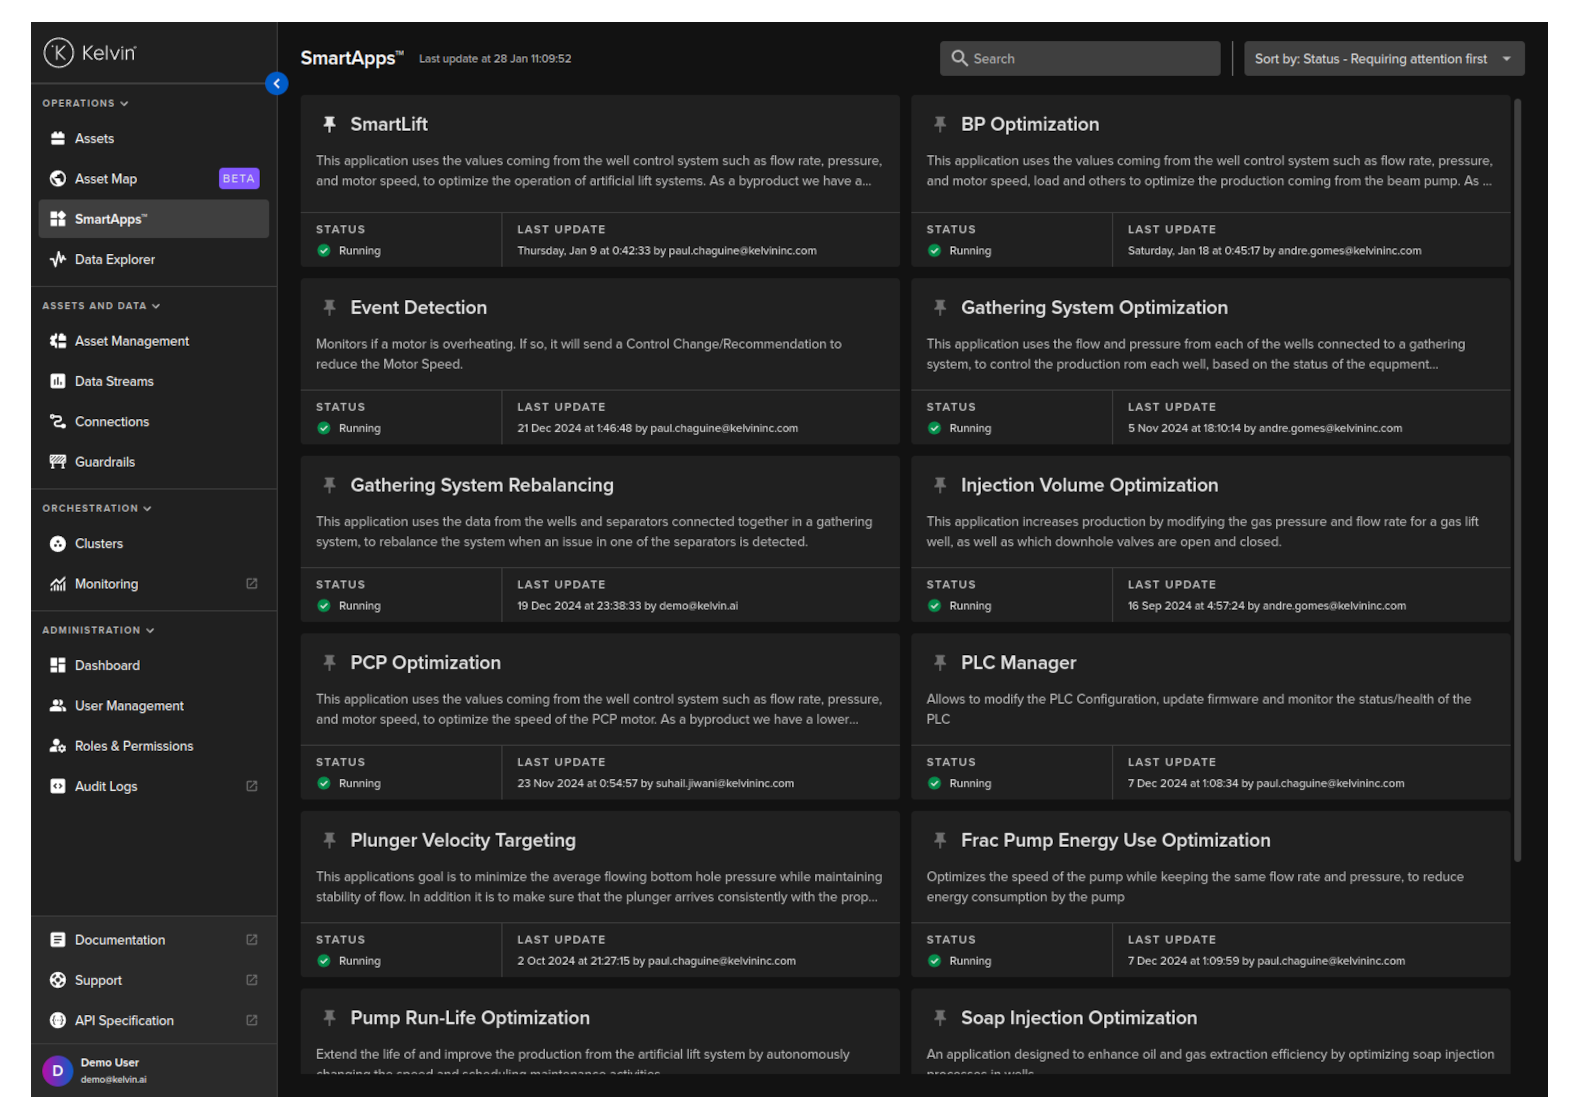This screenshot has height=1120, width=1580.
Task: Click the Kelvin logo icon
Action: click(x=59, y=53)
